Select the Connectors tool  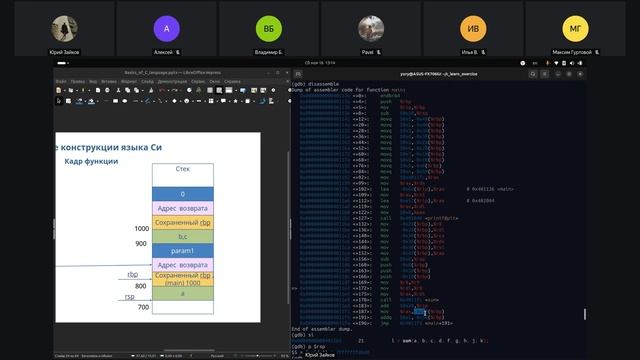click(161, 101)
